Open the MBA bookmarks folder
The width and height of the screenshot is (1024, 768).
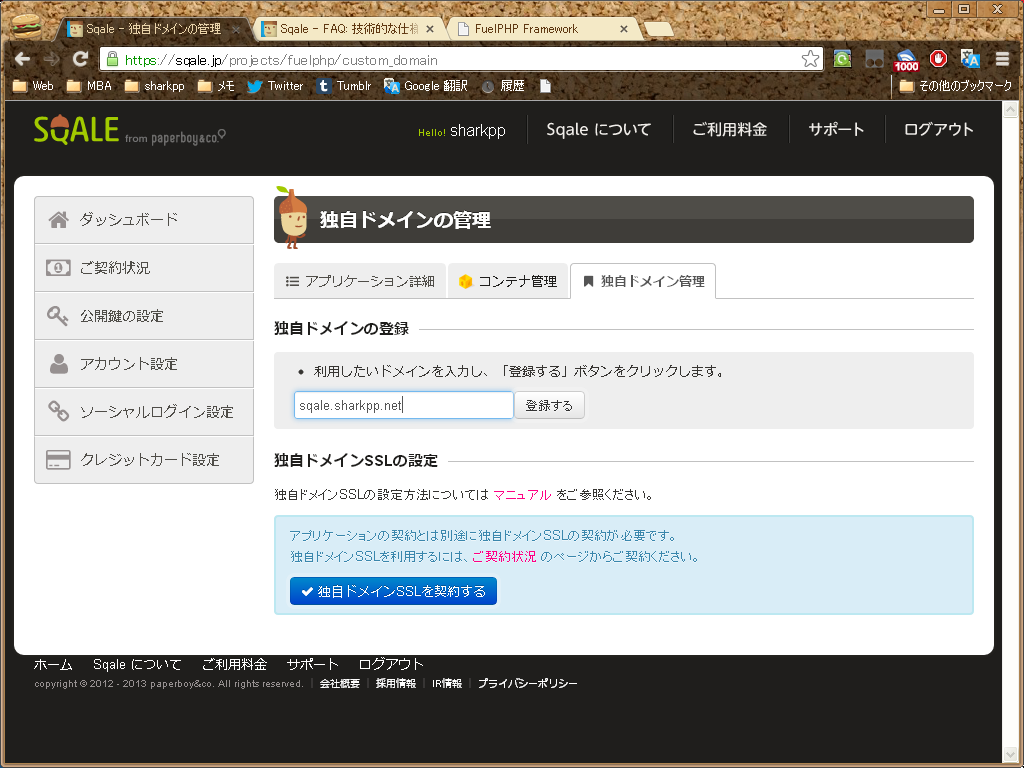89,86
